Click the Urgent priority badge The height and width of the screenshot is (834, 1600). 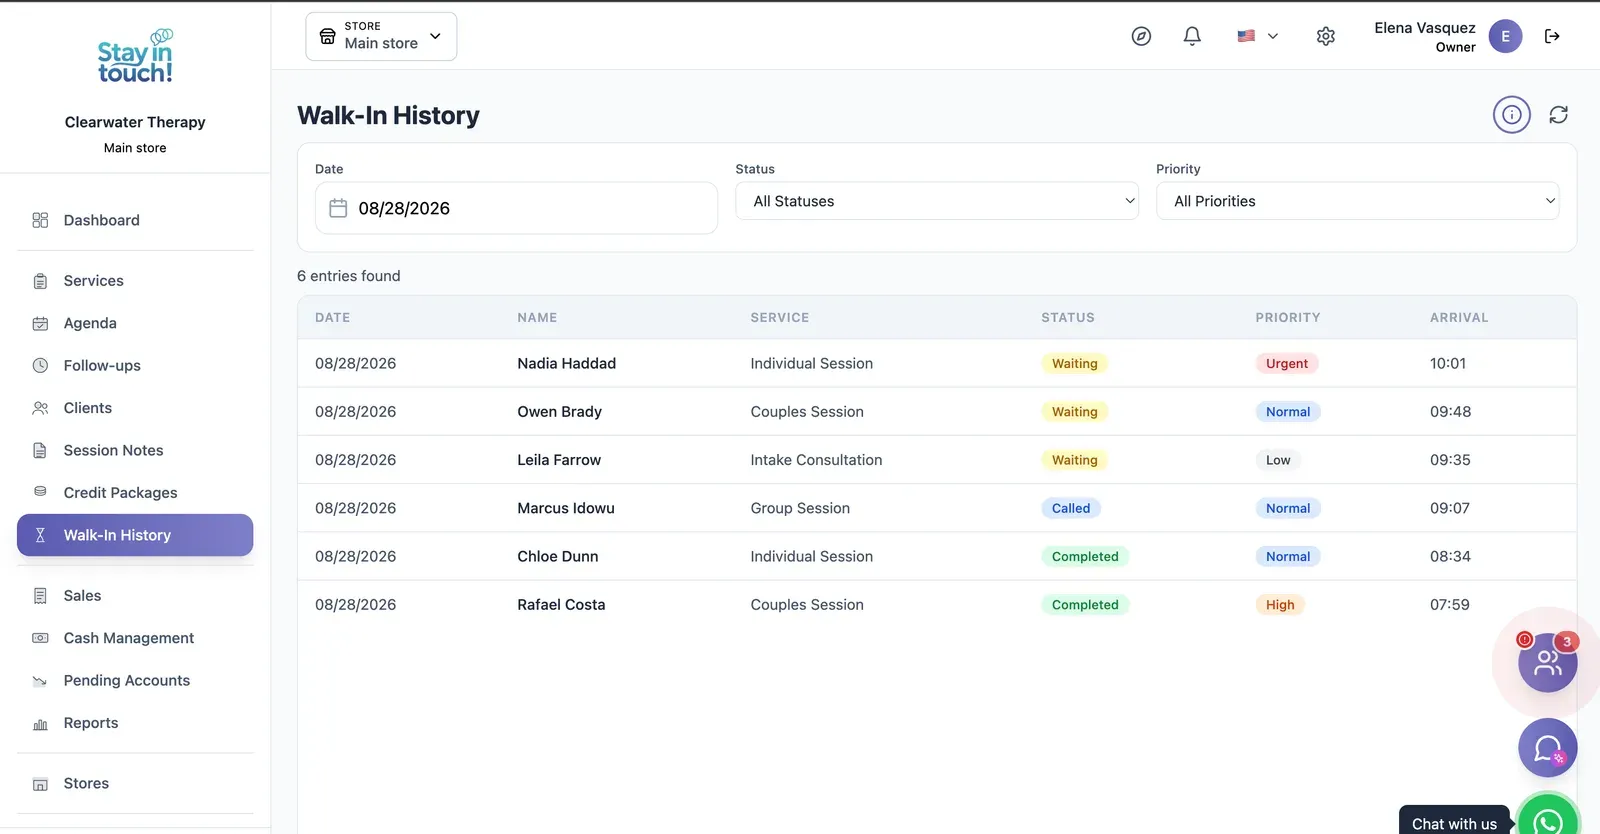pyautogui.click(x=1287, y=364)
